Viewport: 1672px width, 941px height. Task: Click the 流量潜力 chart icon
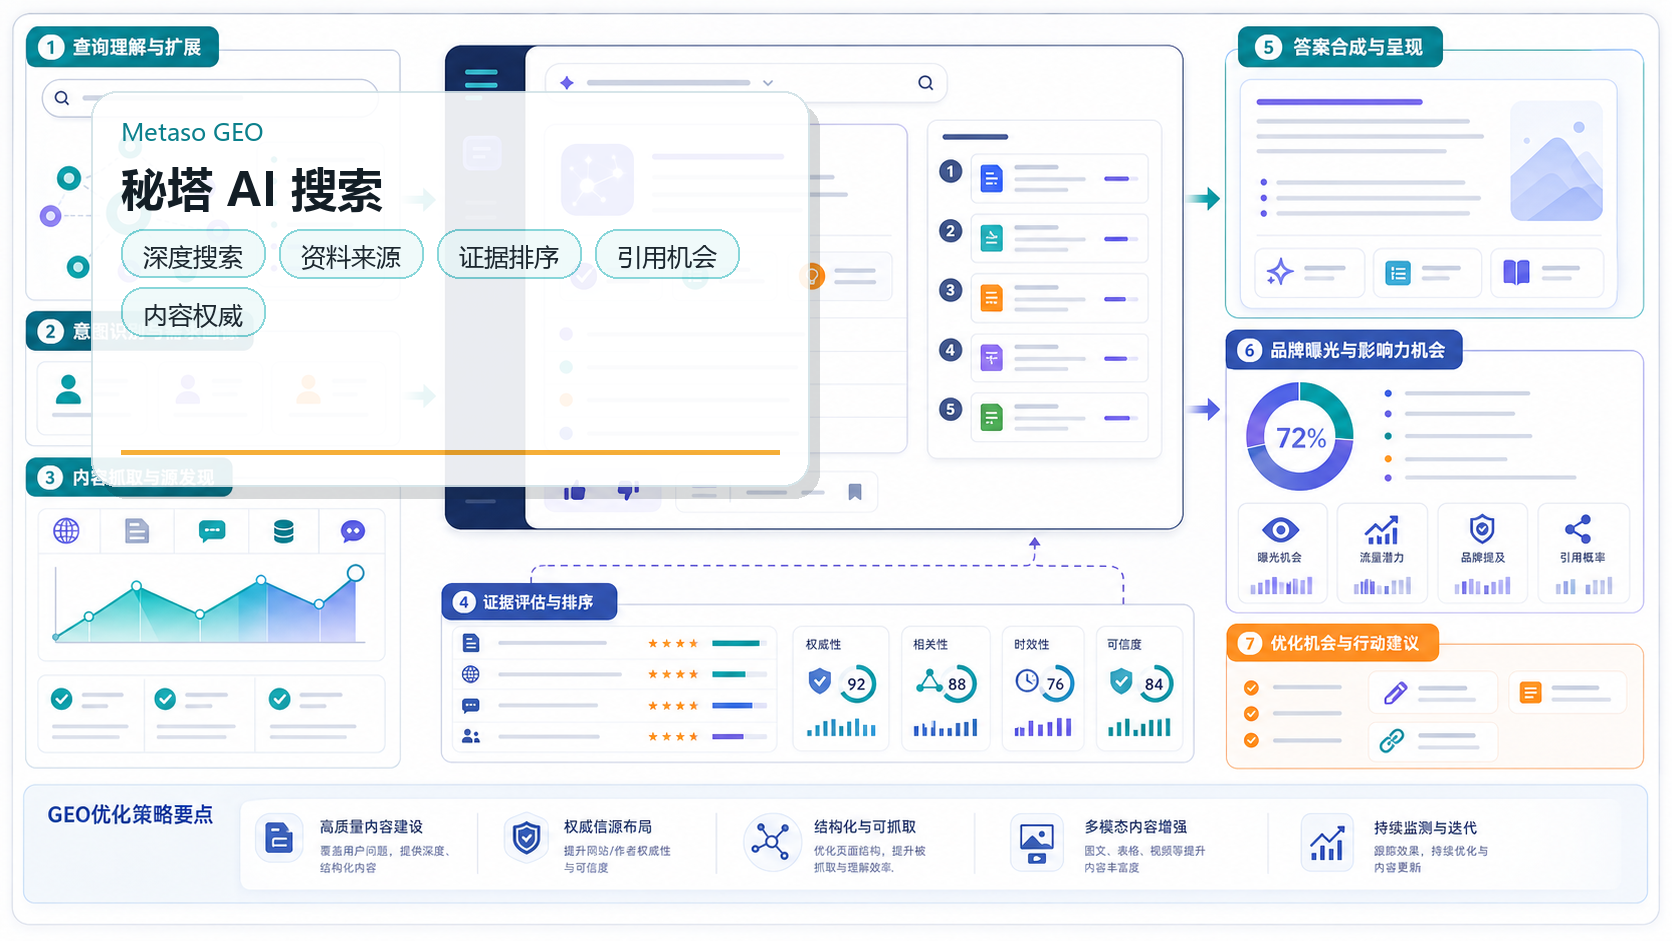point(1382,530)
